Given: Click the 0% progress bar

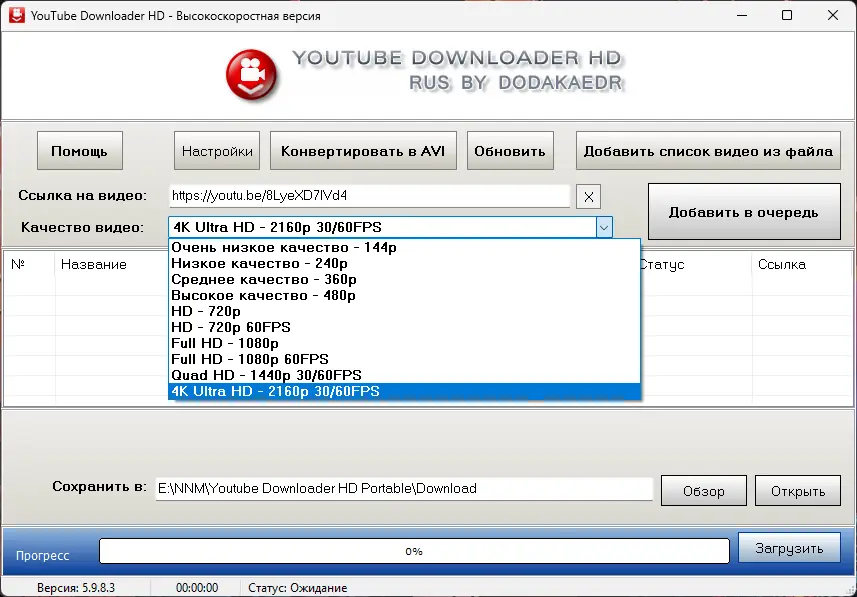Looking at the screenshot, I should [x=413, y=550].
